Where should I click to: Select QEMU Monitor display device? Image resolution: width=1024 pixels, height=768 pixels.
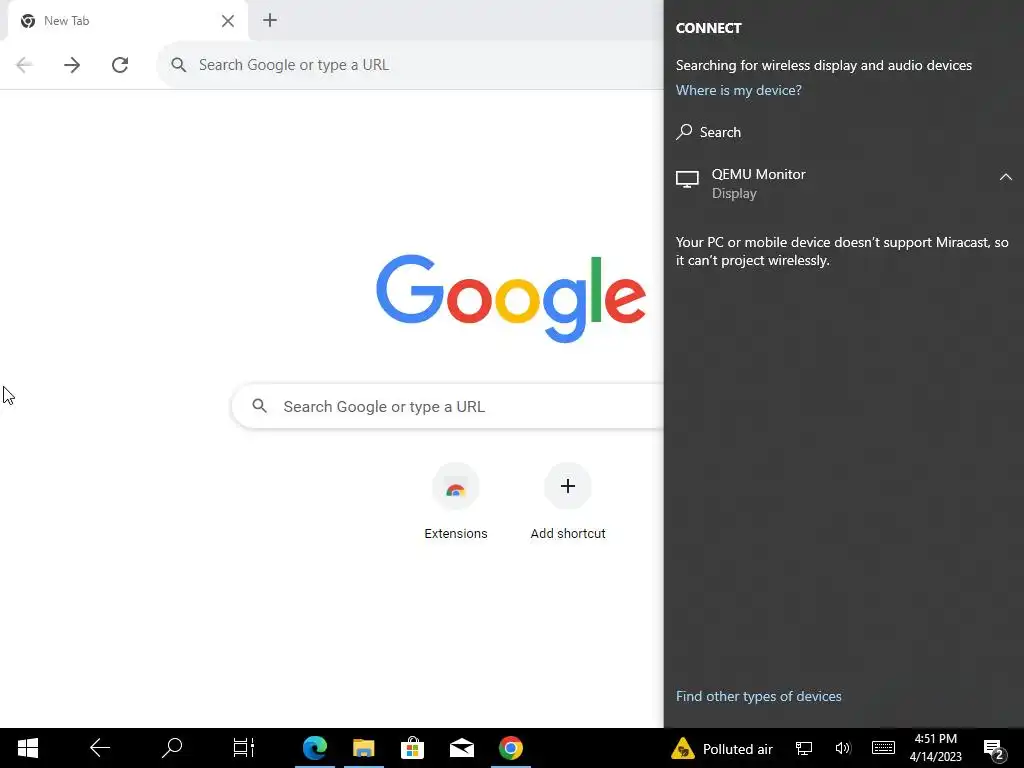[844, 184]
